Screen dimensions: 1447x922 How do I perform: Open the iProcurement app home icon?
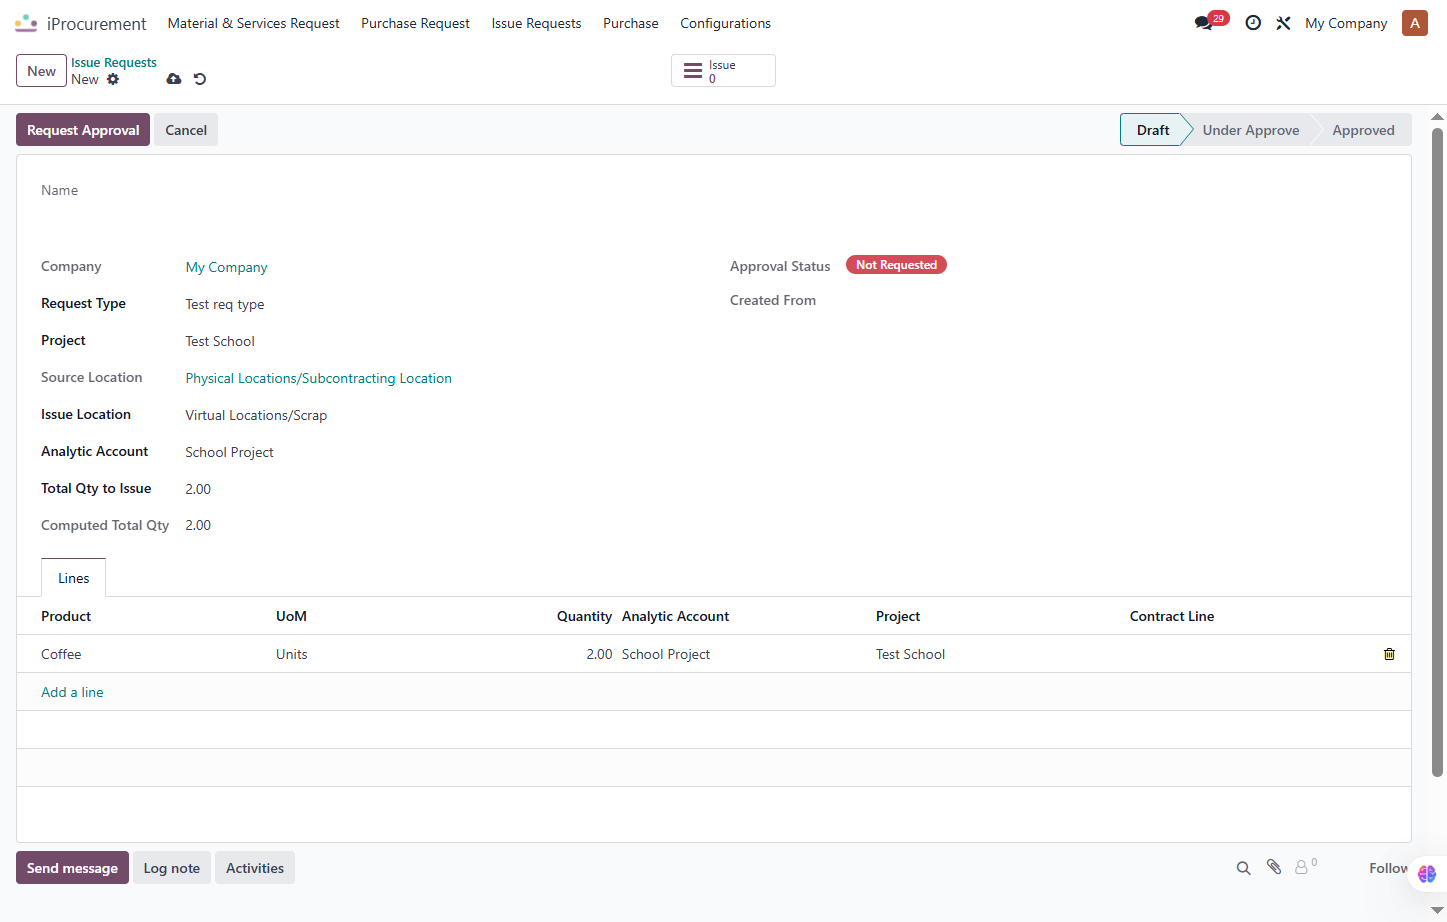click(26, 23)
